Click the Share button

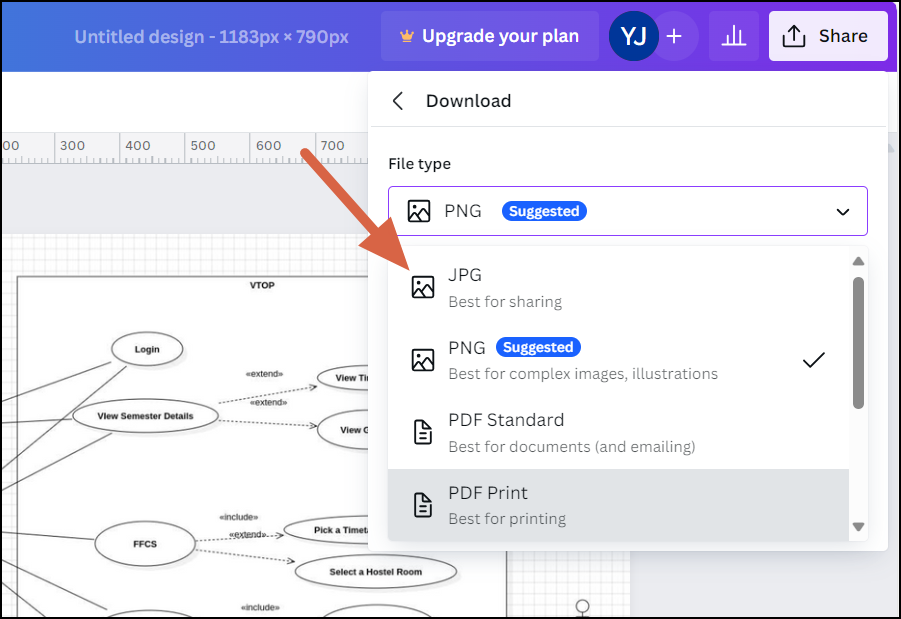(828, 35)
